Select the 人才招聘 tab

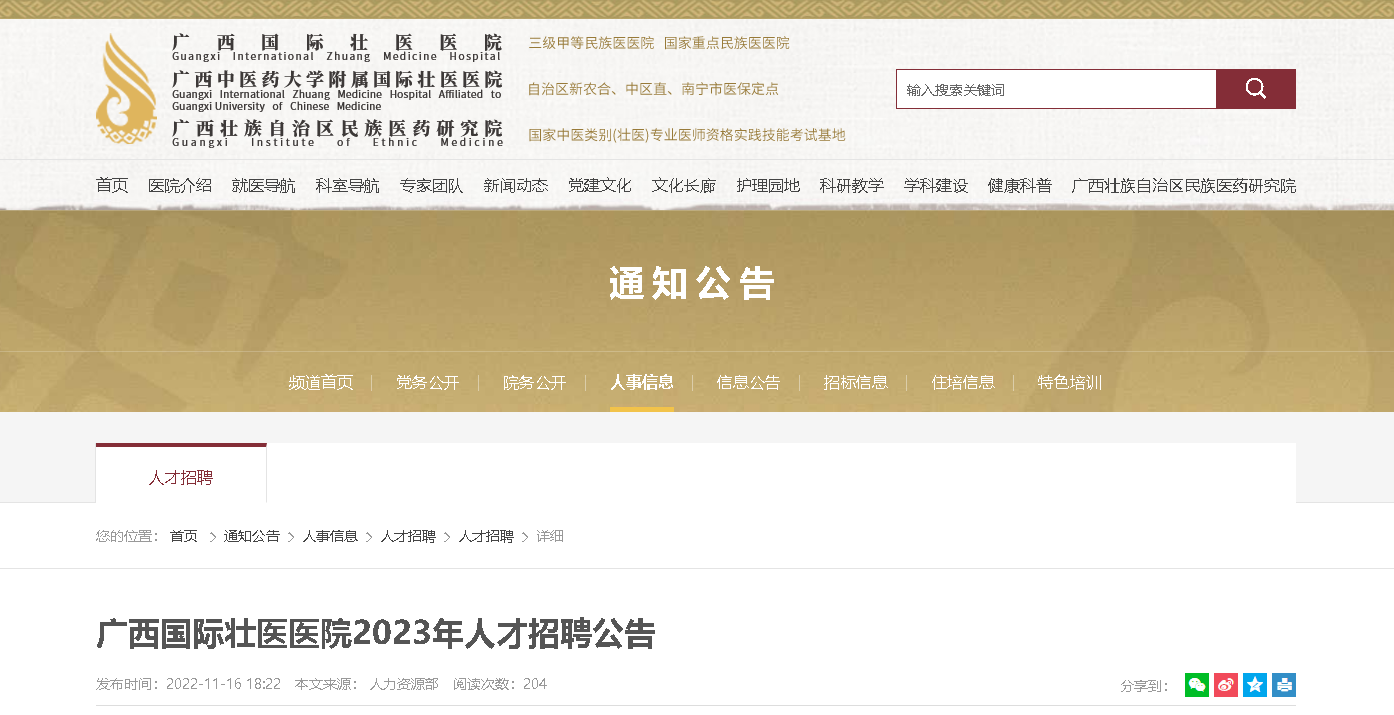pyautogui.click(x=181, y=477)
